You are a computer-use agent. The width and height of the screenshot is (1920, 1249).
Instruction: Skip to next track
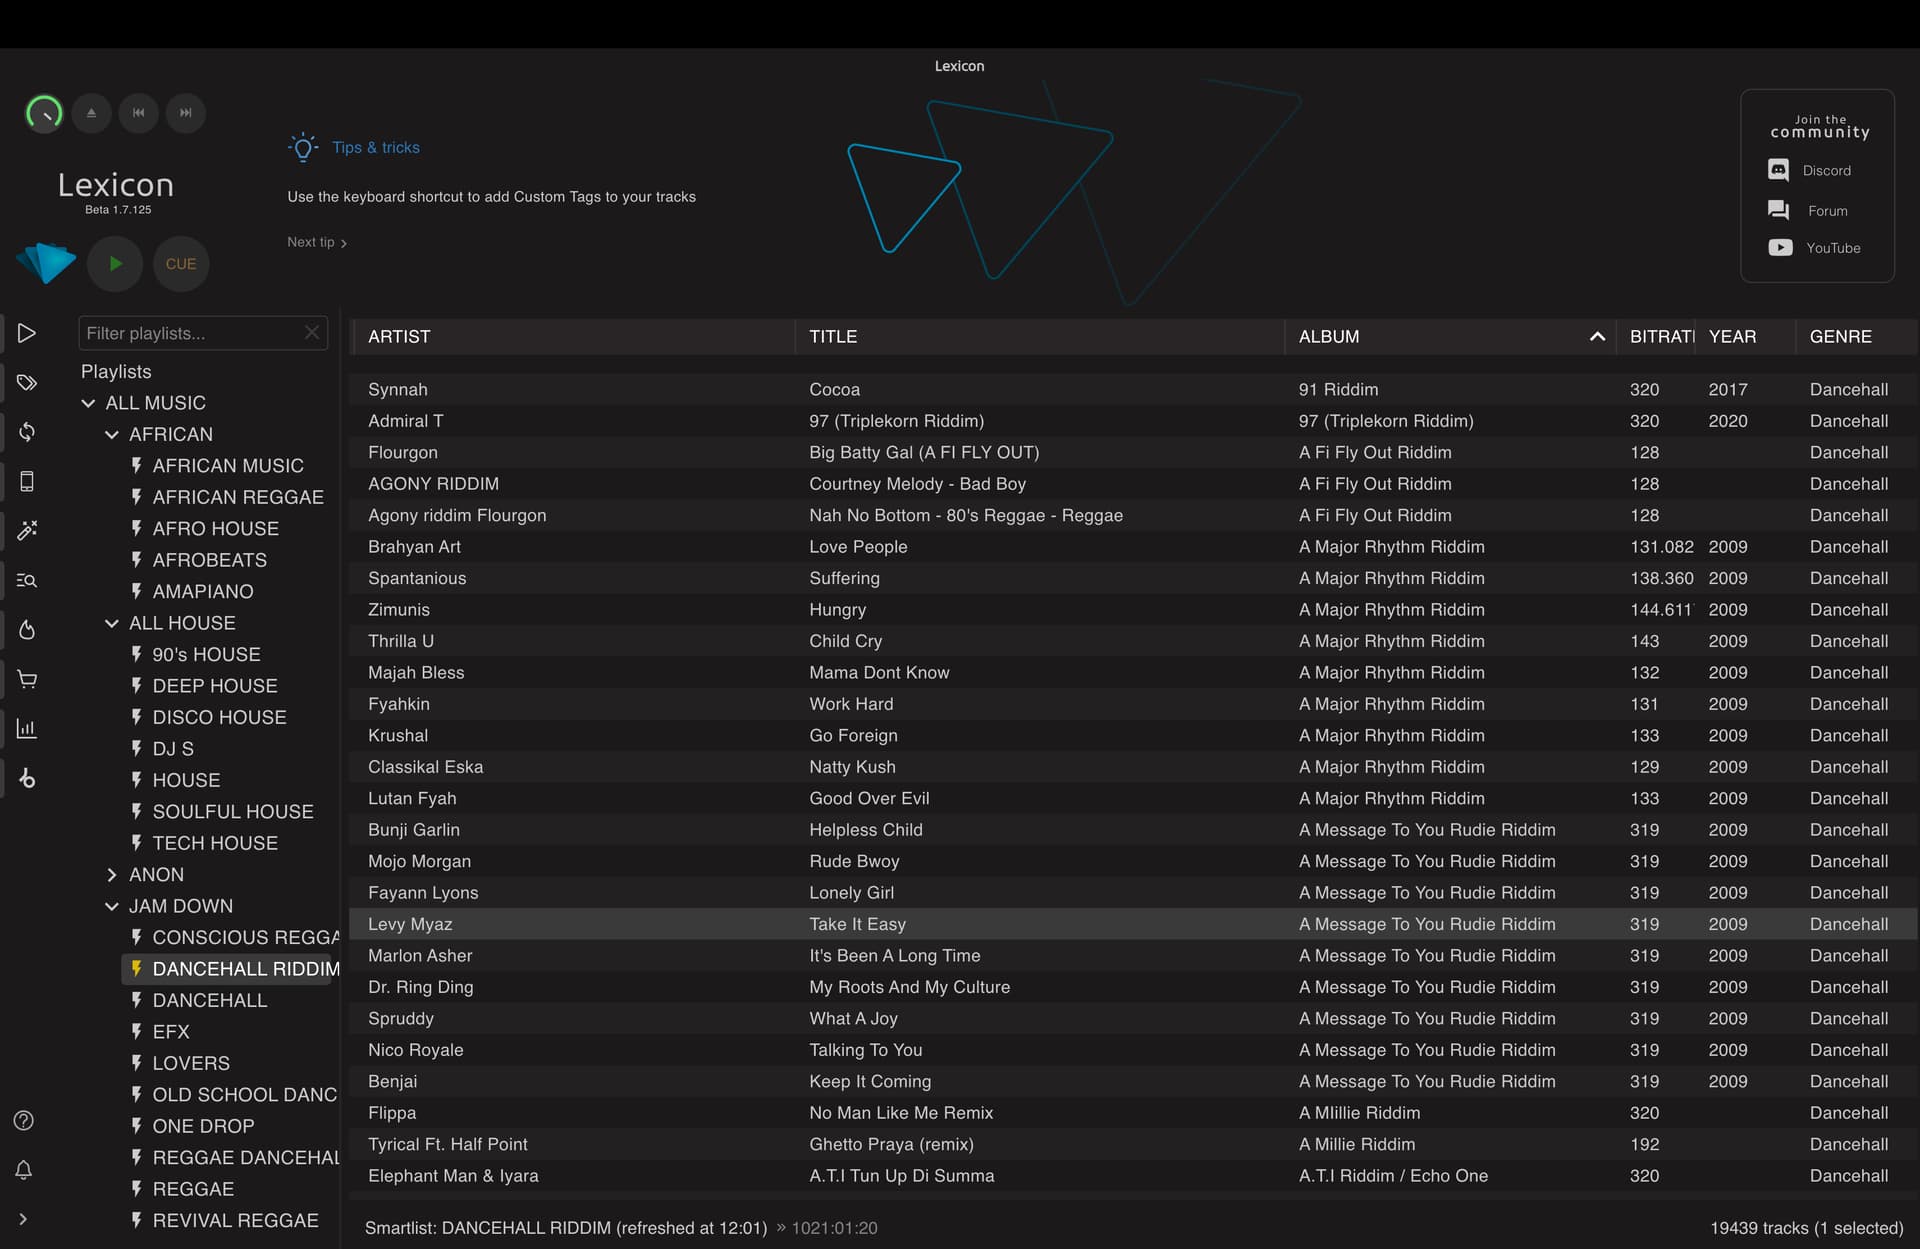[185, 113]
